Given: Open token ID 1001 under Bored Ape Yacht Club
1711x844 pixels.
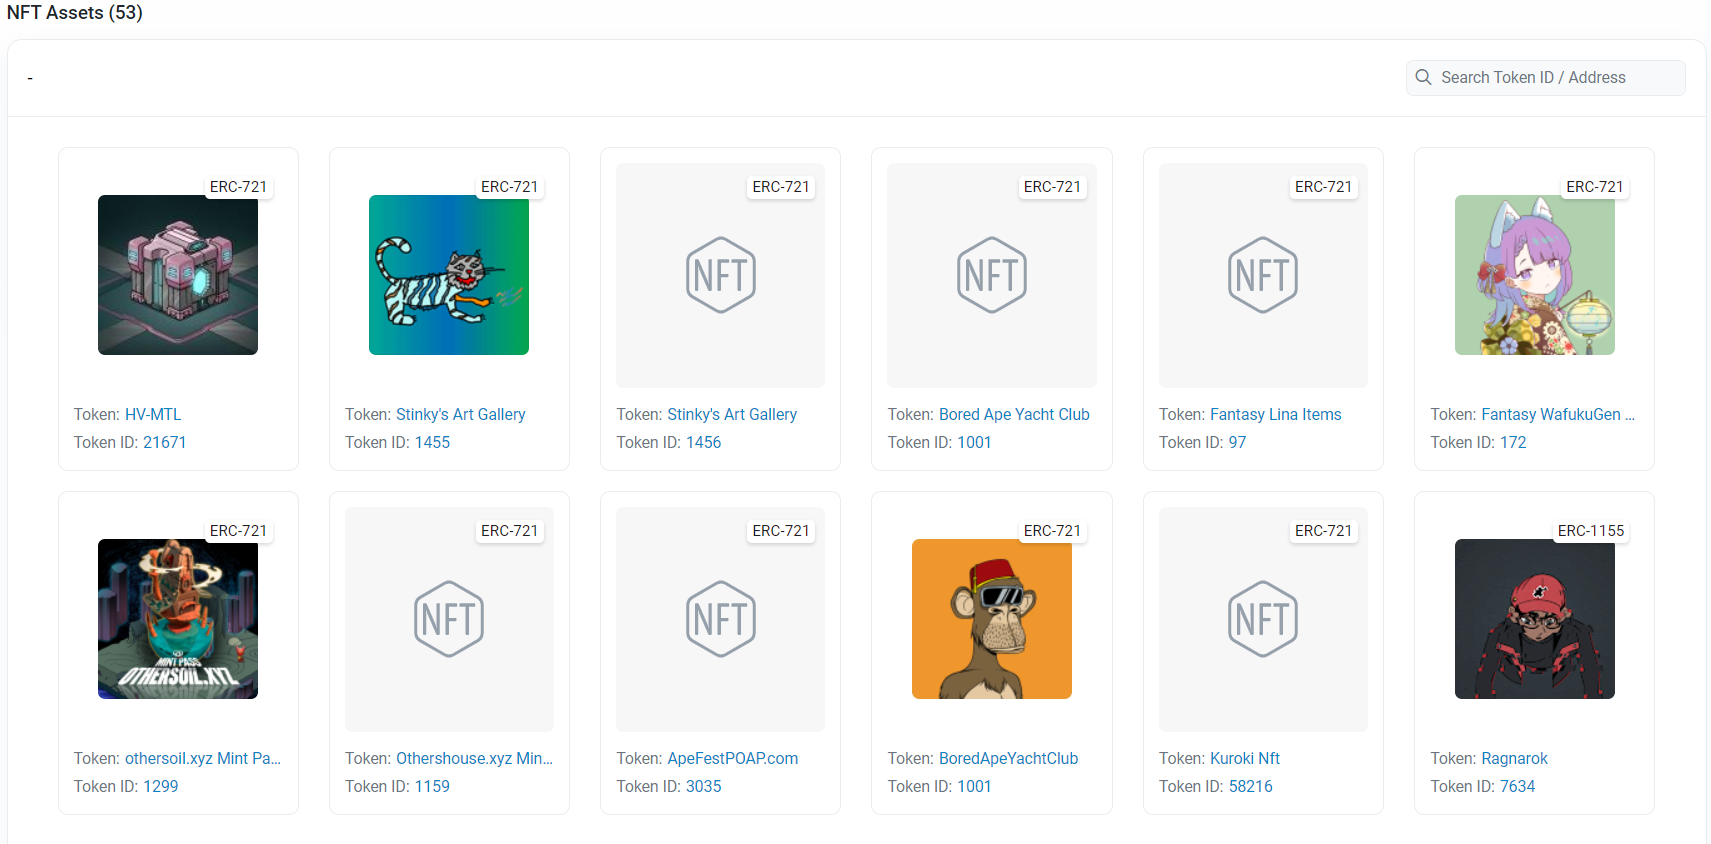Looking at the screenshot, I should tap(974, 442).
